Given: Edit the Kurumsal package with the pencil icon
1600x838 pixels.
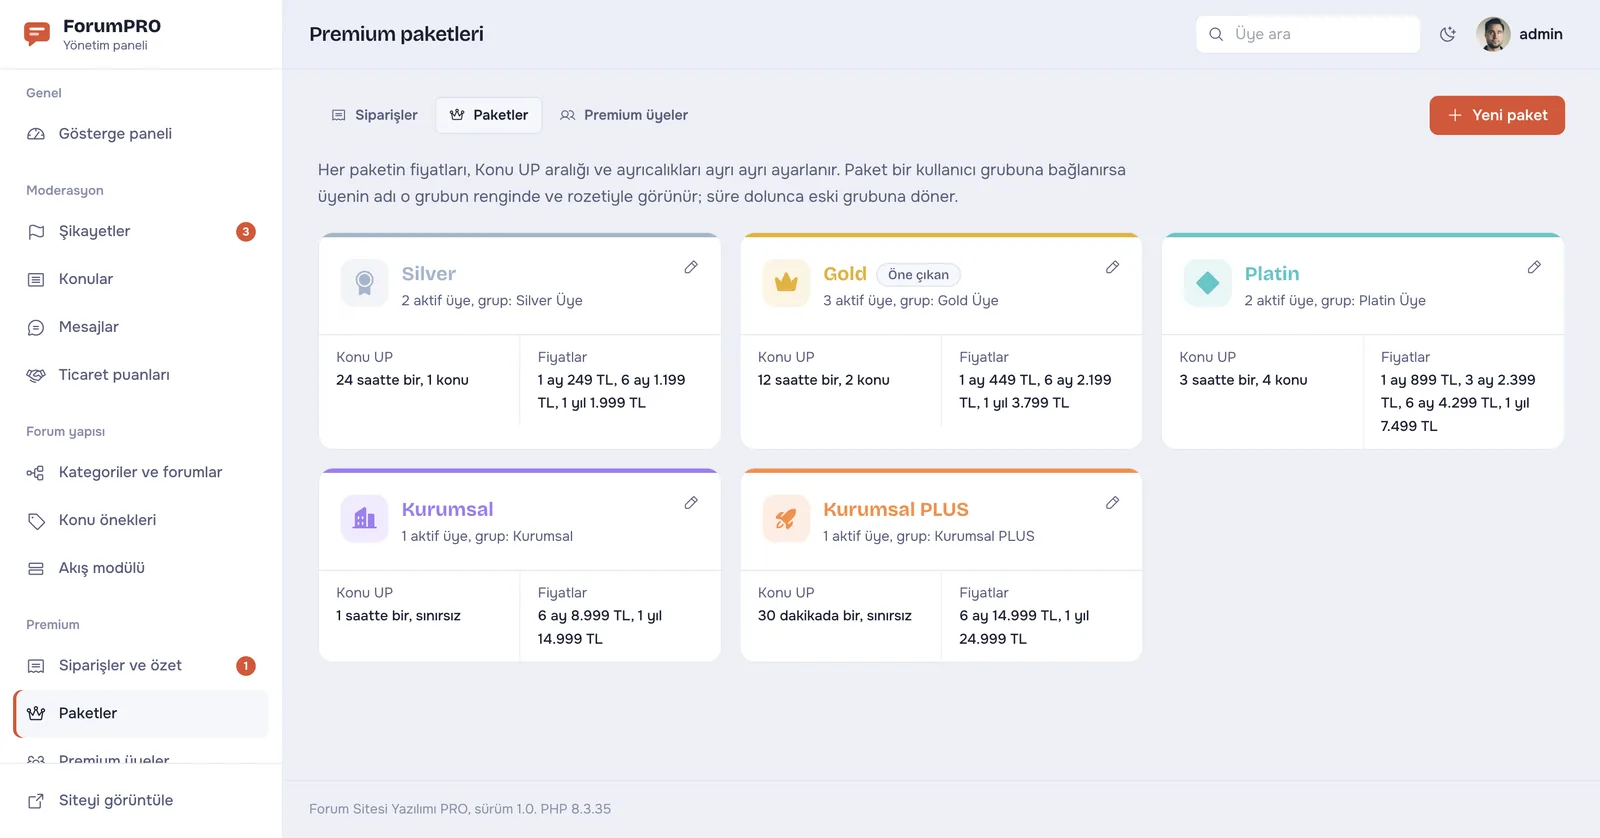Looking at the screenshot, I should (x=691, y=503).
